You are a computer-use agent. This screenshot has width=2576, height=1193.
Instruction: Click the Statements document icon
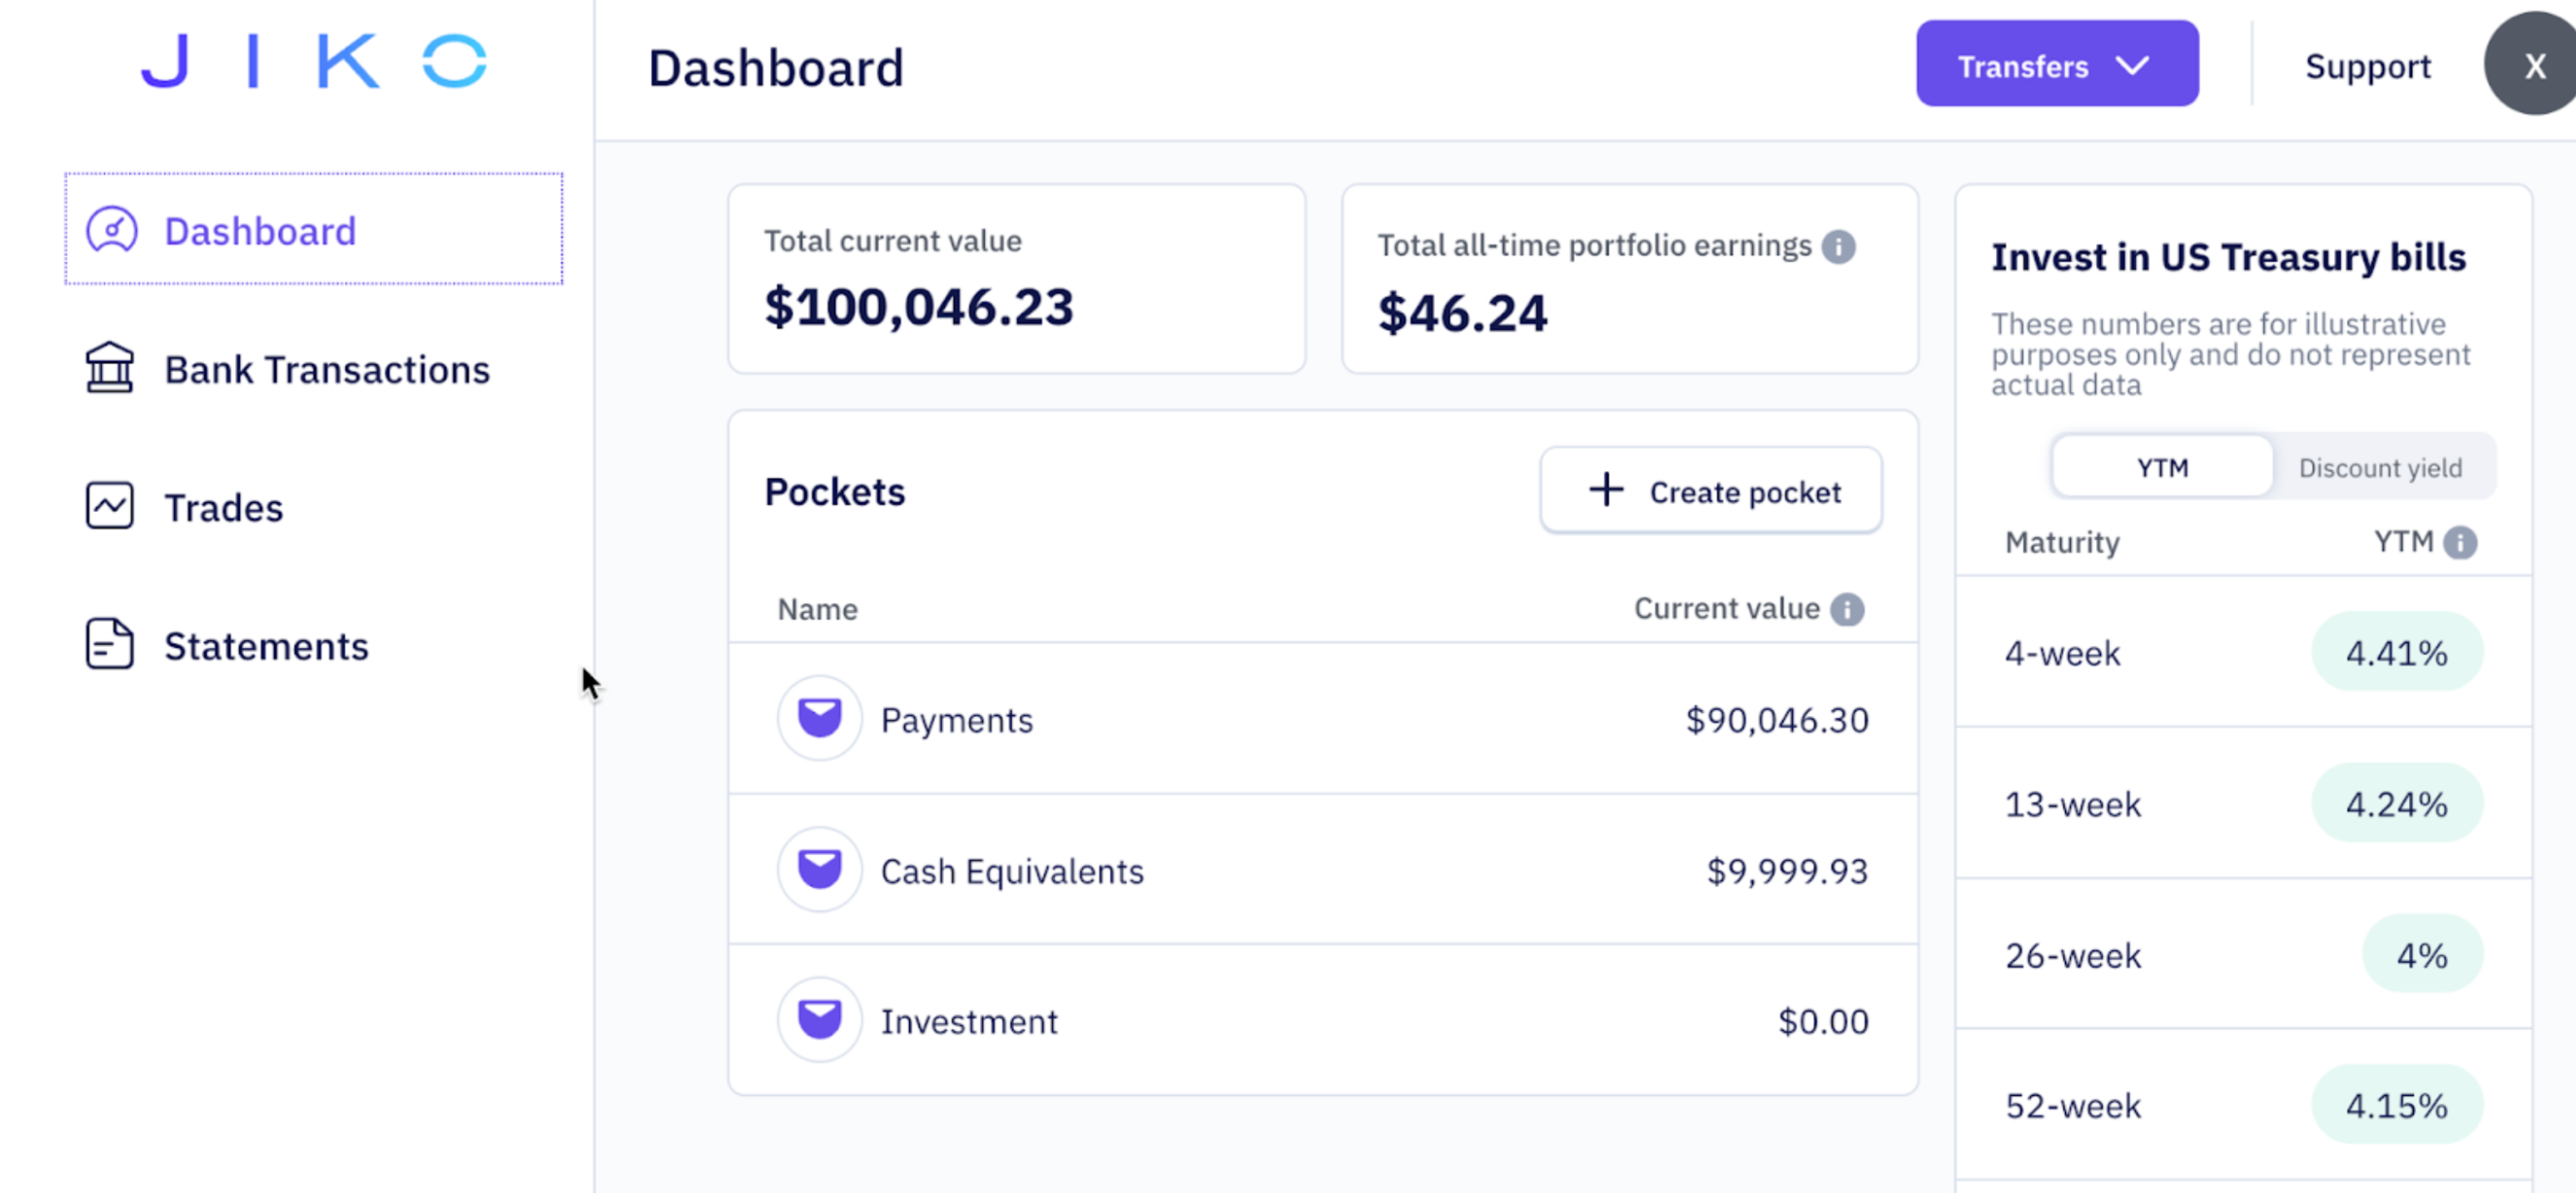(108, 645)
